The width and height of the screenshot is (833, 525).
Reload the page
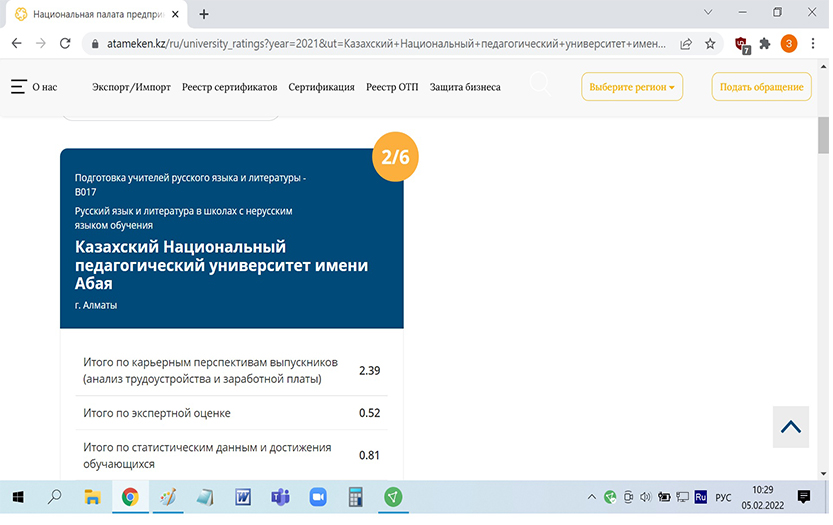(x=65, y=44)
